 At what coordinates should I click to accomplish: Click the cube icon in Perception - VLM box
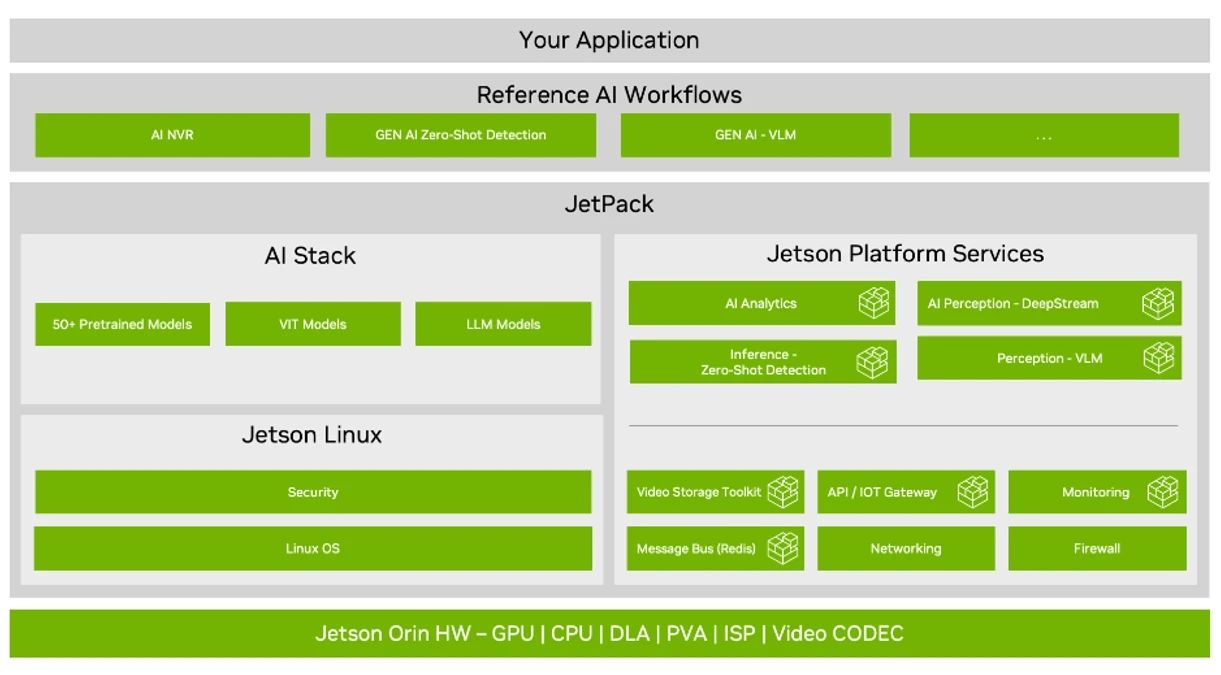coord(1158,358)
